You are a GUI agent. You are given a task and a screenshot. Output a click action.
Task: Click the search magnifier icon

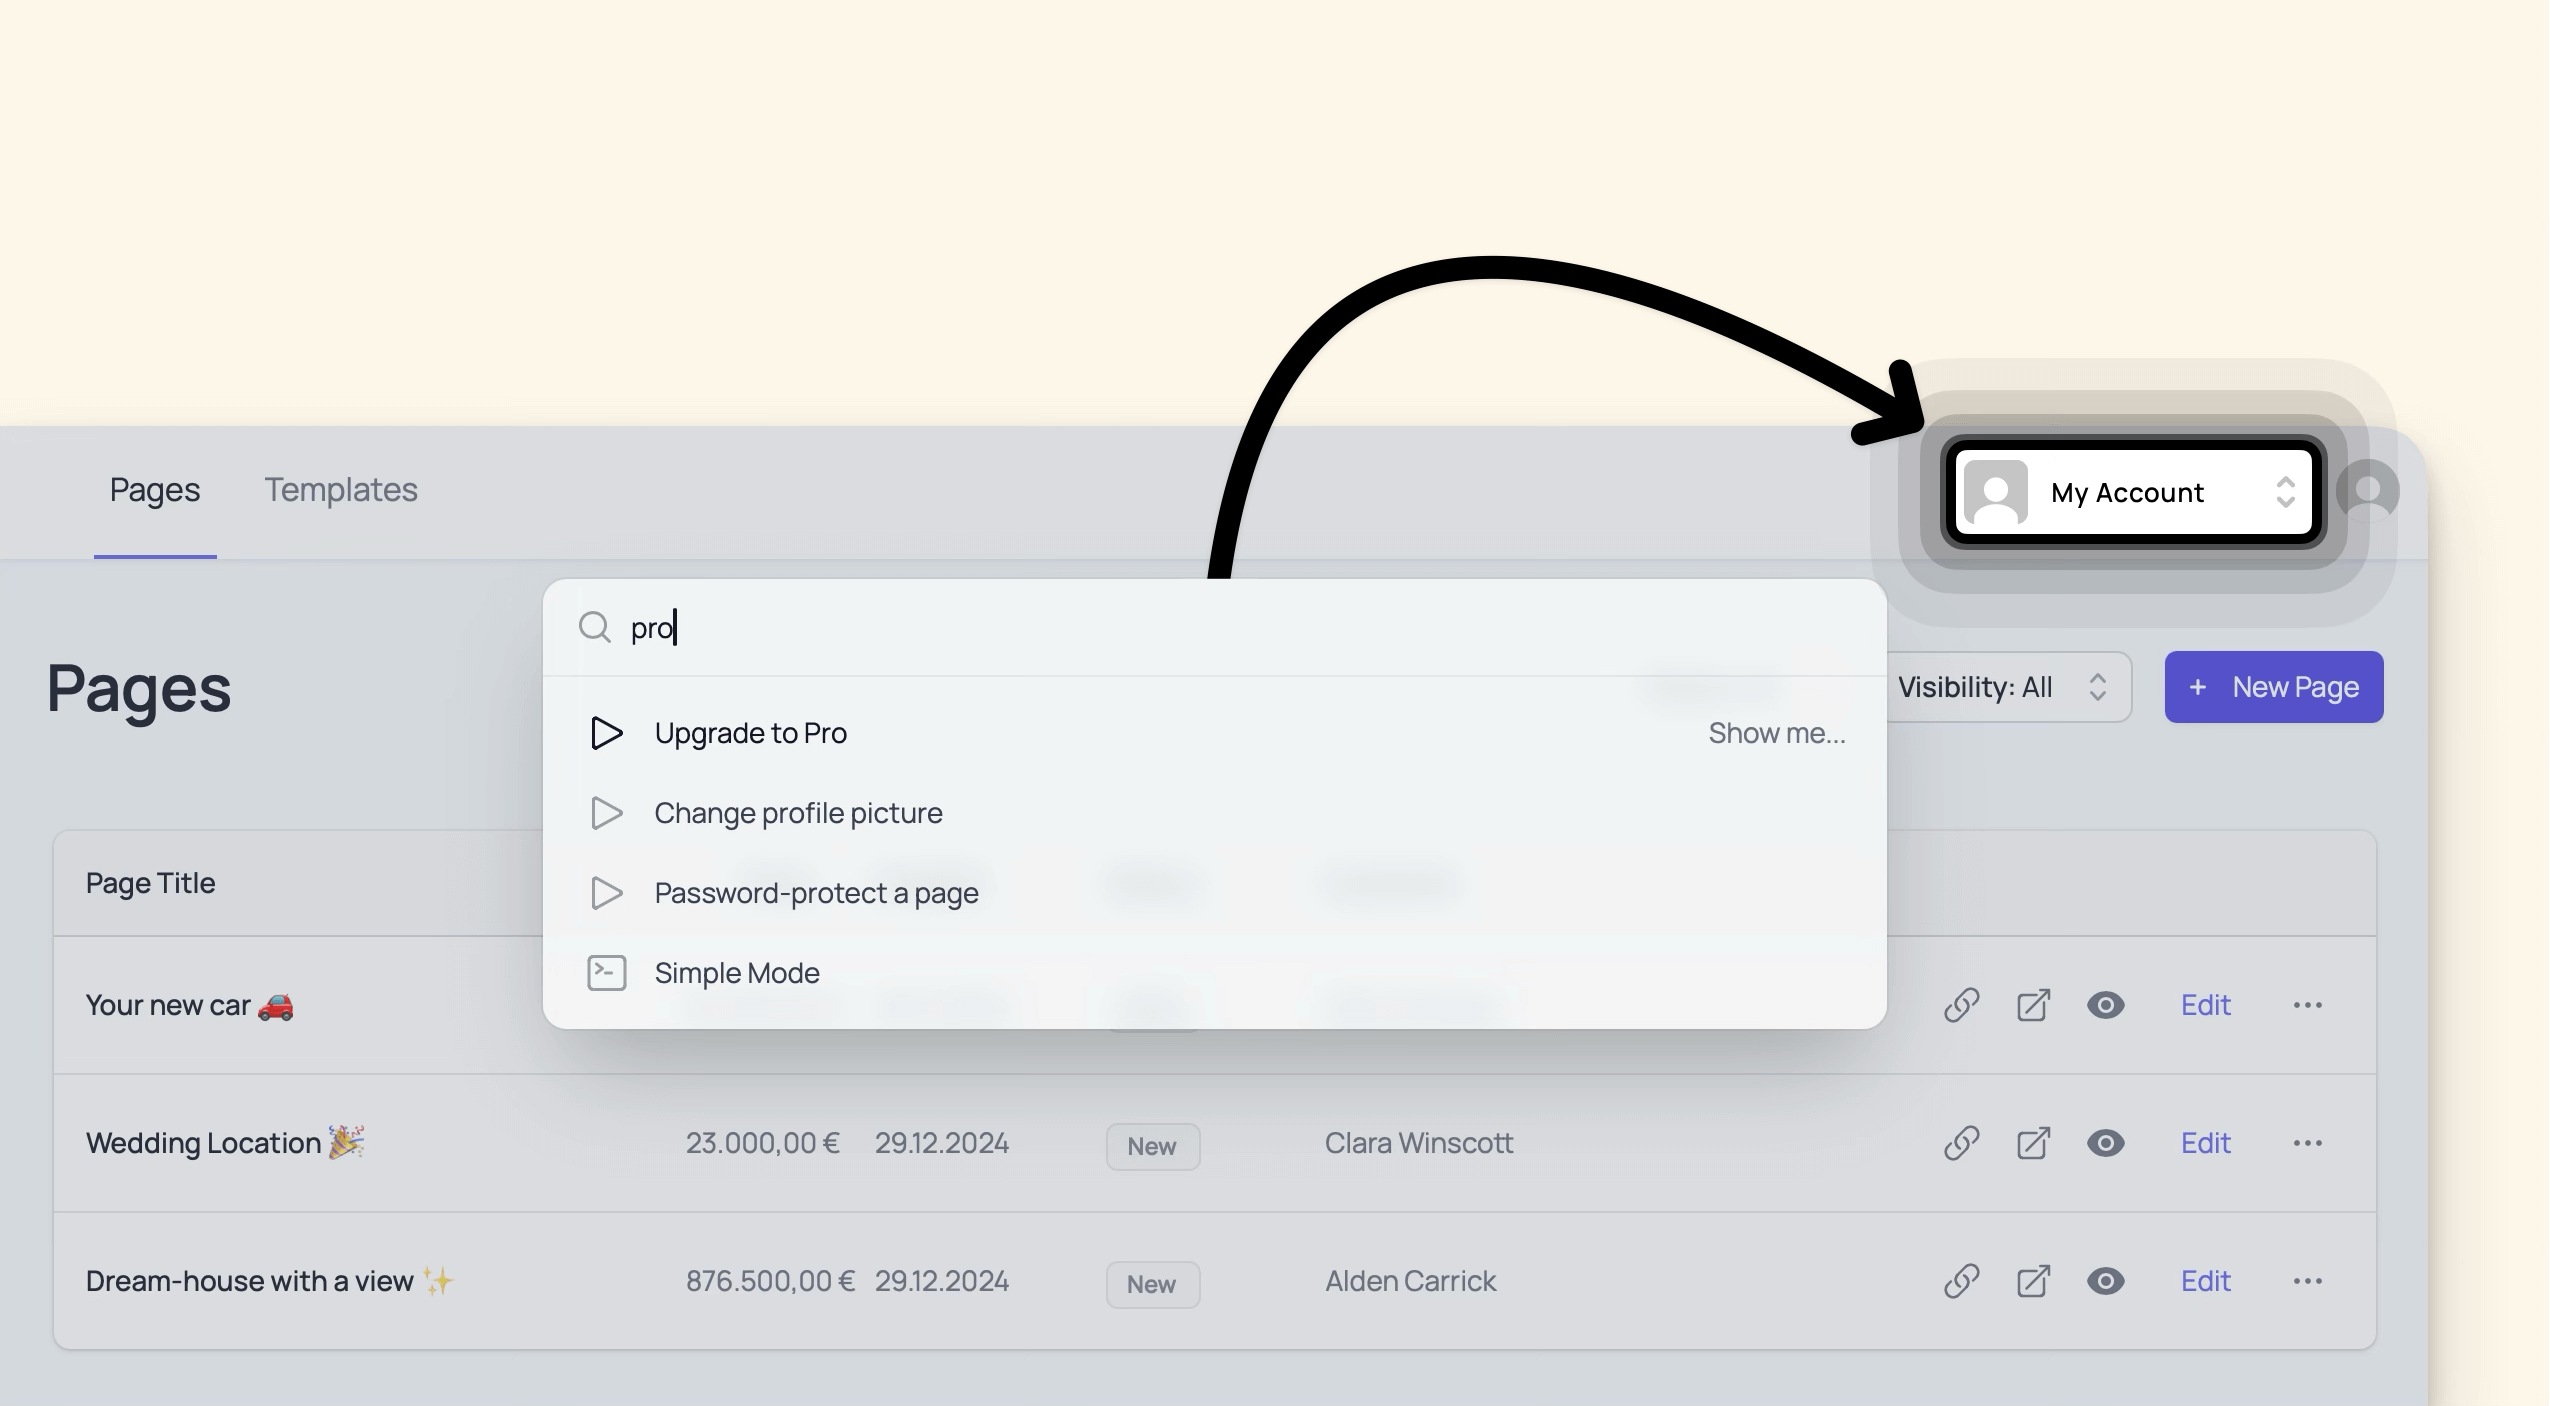[595, 628]
